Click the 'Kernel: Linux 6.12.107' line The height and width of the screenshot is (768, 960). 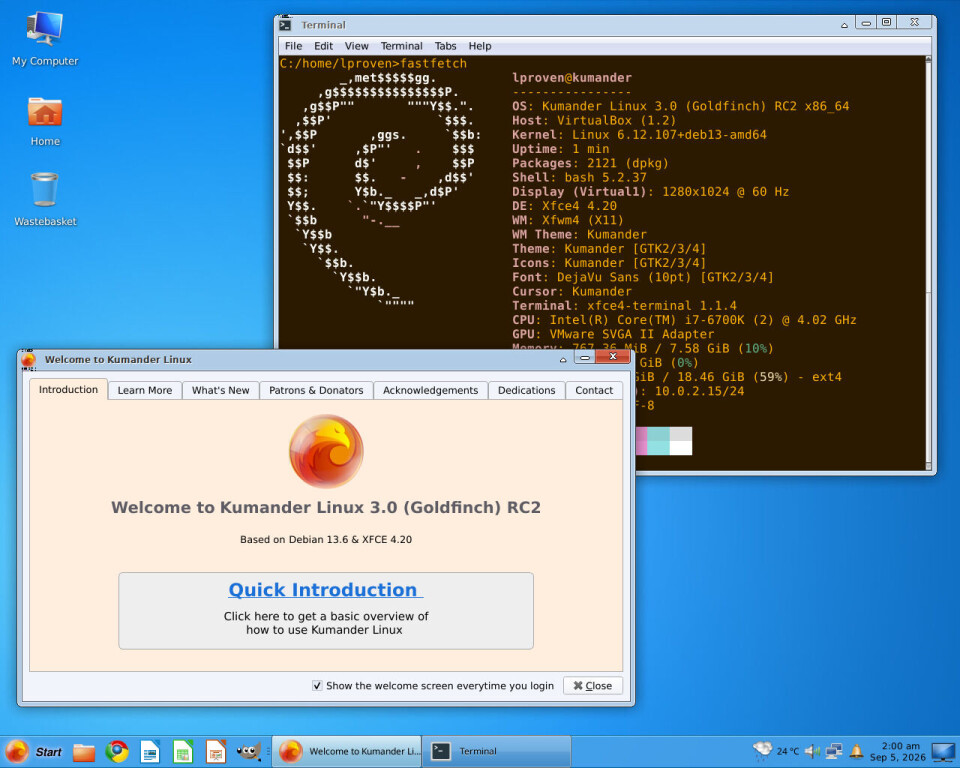[x=639, y=135]
